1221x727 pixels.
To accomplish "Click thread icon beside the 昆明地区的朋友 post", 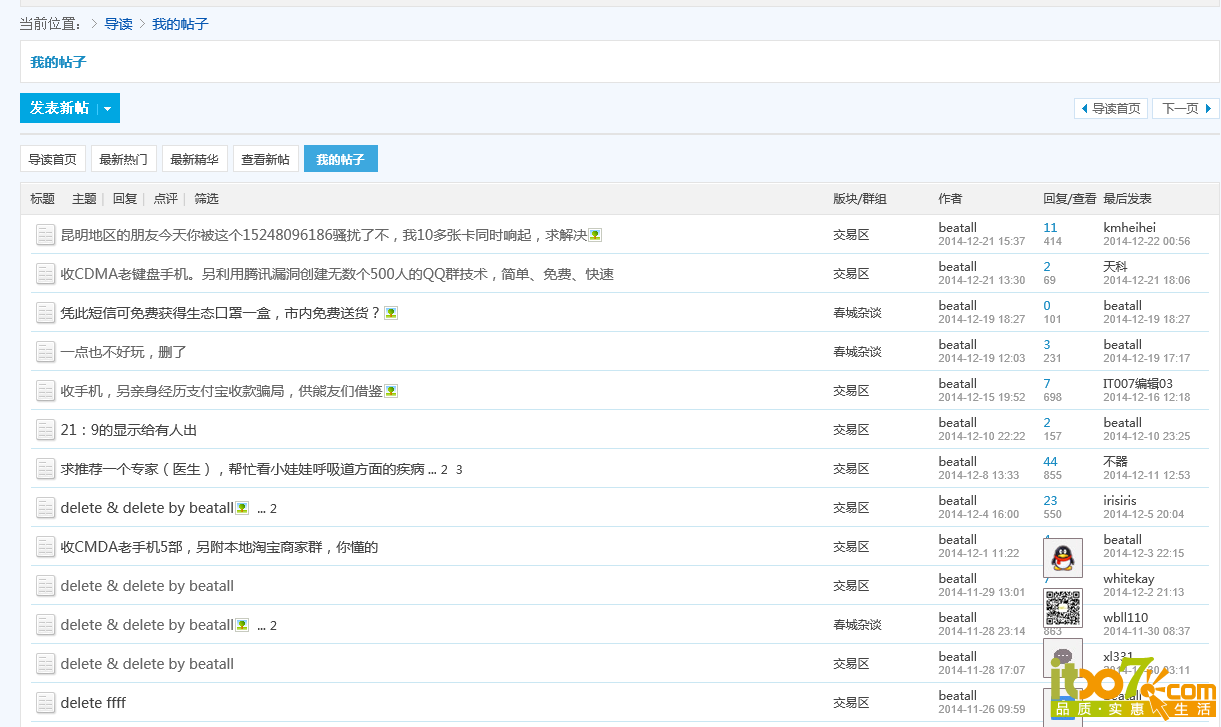I will 45,235.
